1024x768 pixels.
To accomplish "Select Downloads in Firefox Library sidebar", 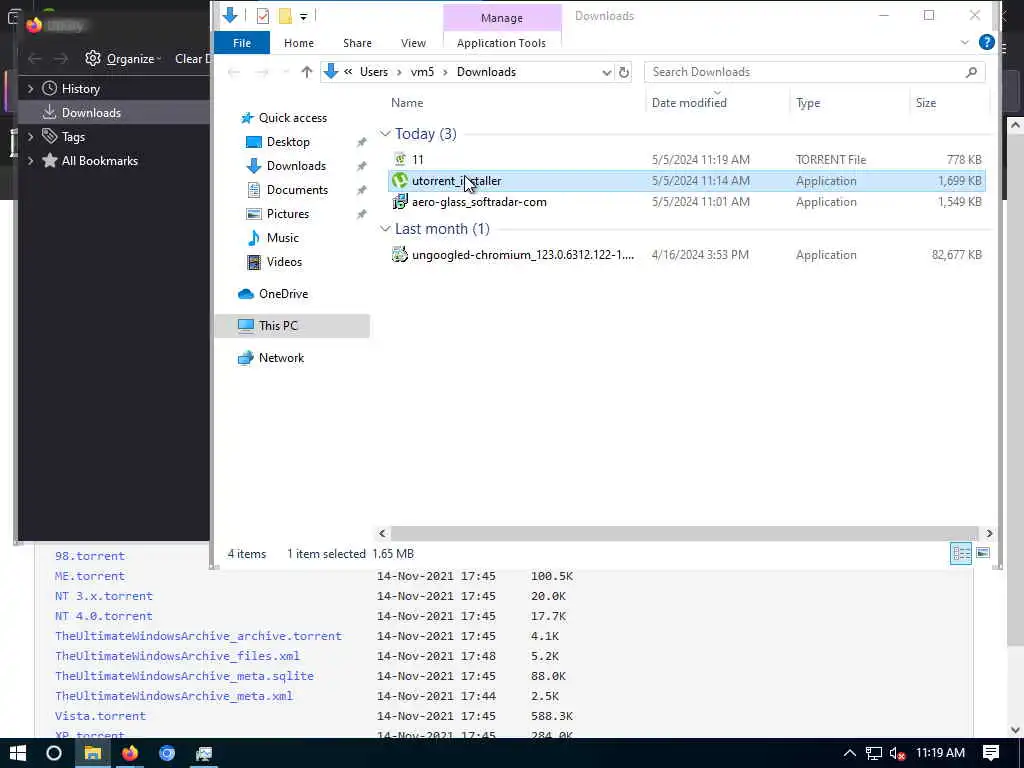I will (91, 112).
